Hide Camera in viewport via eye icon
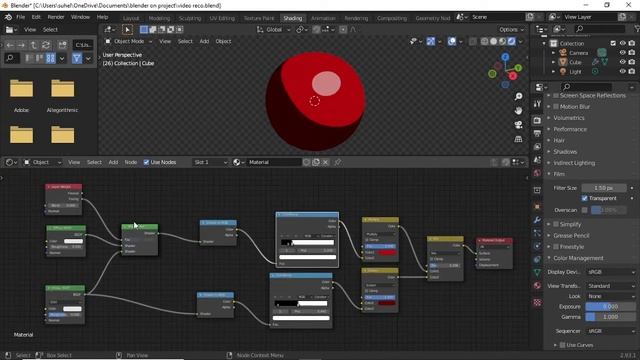 [622, 53]
